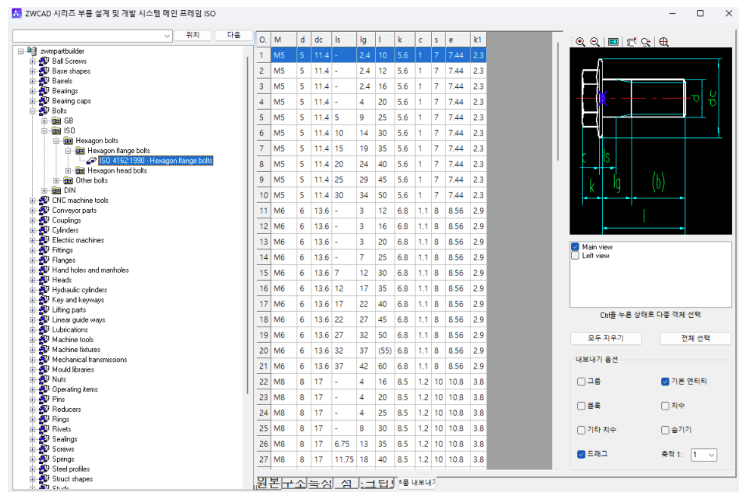Click the cyan window view icon
Screen dimensions: 750x500
613,42
